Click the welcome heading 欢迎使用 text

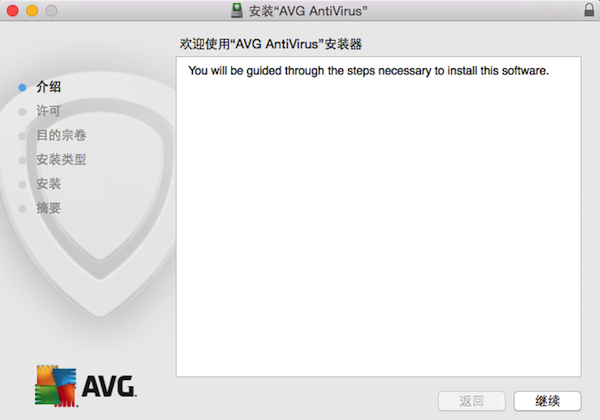[271, 44]
